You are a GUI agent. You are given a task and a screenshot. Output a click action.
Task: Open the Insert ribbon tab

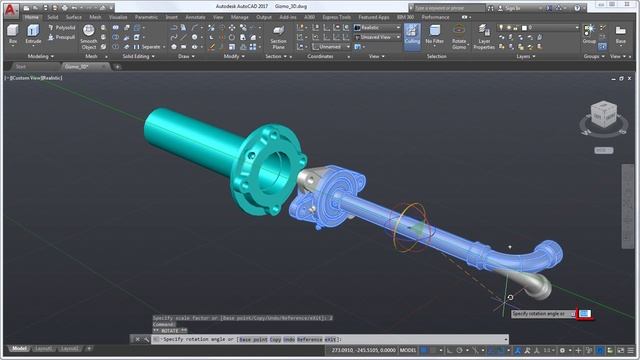[171, 17]
